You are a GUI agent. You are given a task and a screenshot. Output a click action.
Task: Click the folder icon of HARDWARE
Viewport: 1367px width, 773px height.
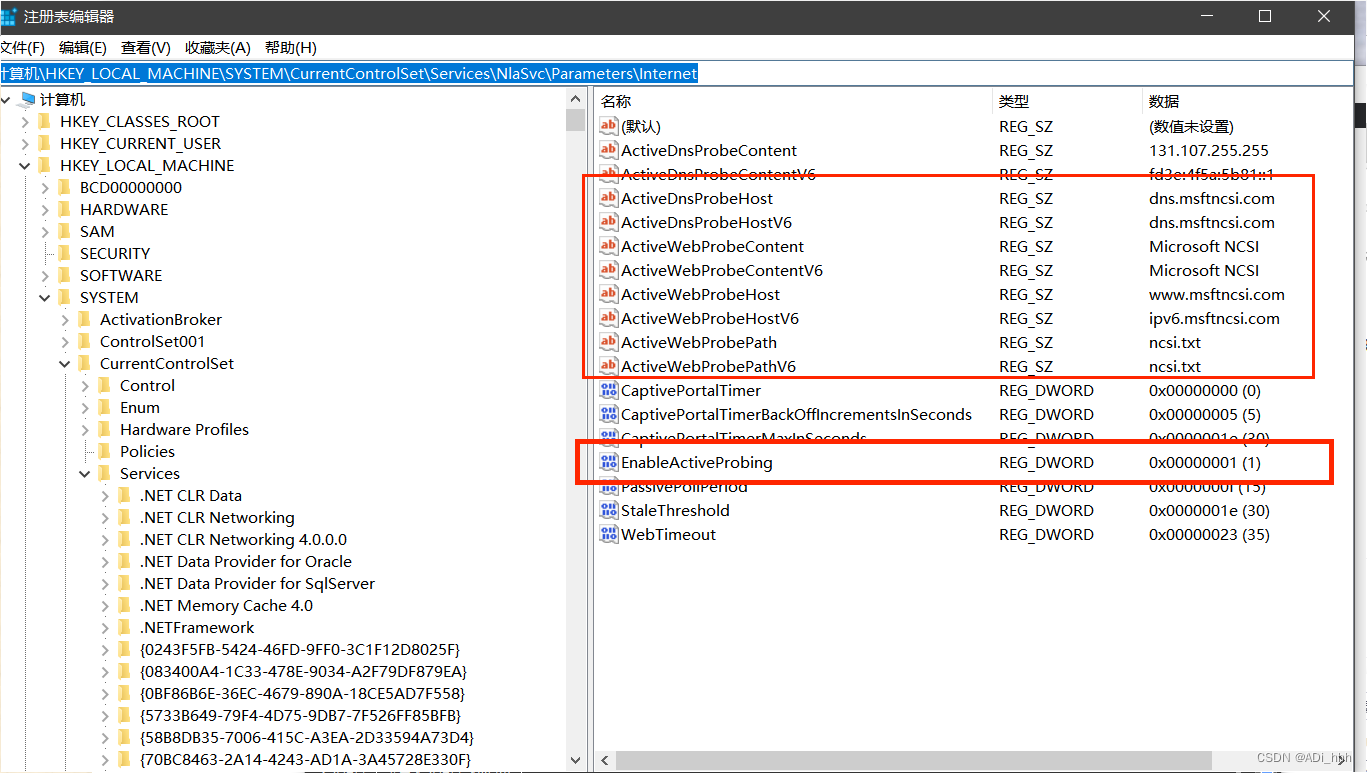[x=64, y=209]
